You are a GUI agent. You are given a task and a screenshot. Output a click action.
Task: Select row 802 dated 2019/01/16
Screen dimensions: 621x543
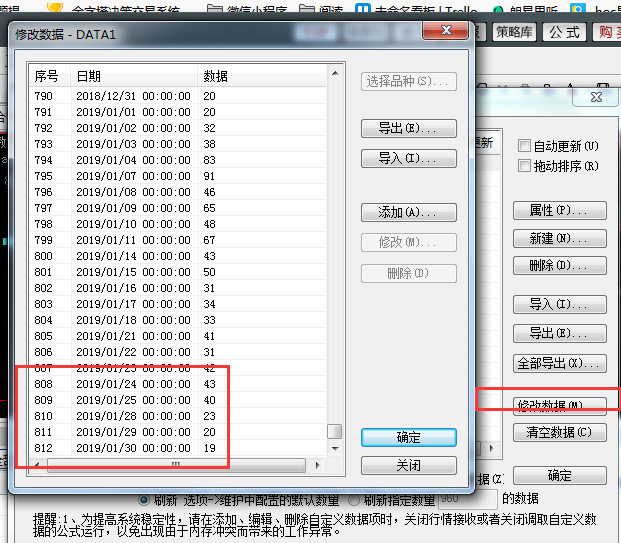(178, 288)
